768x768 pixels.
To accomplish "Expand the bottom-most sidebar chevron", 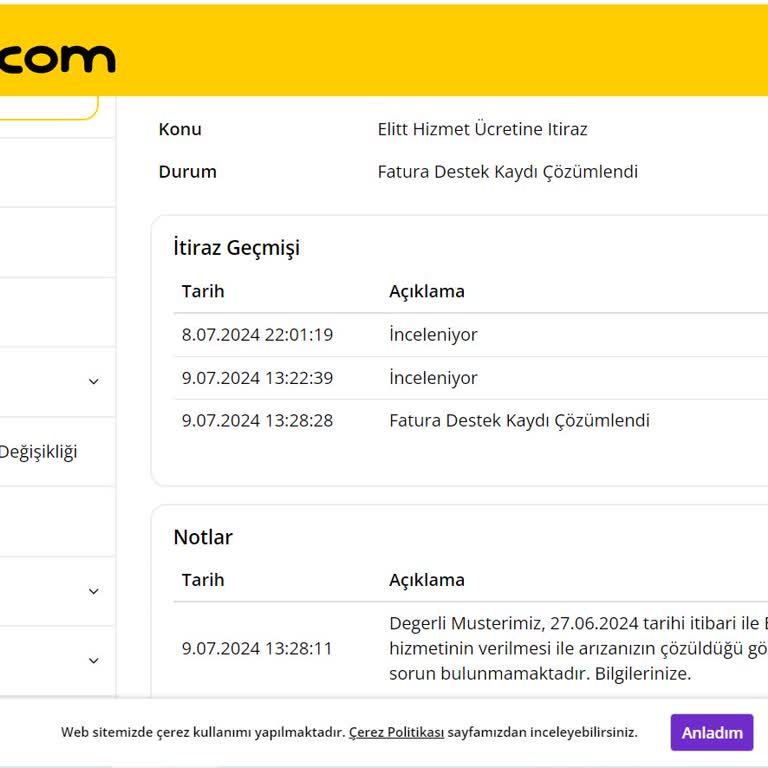I will [94, 660].
